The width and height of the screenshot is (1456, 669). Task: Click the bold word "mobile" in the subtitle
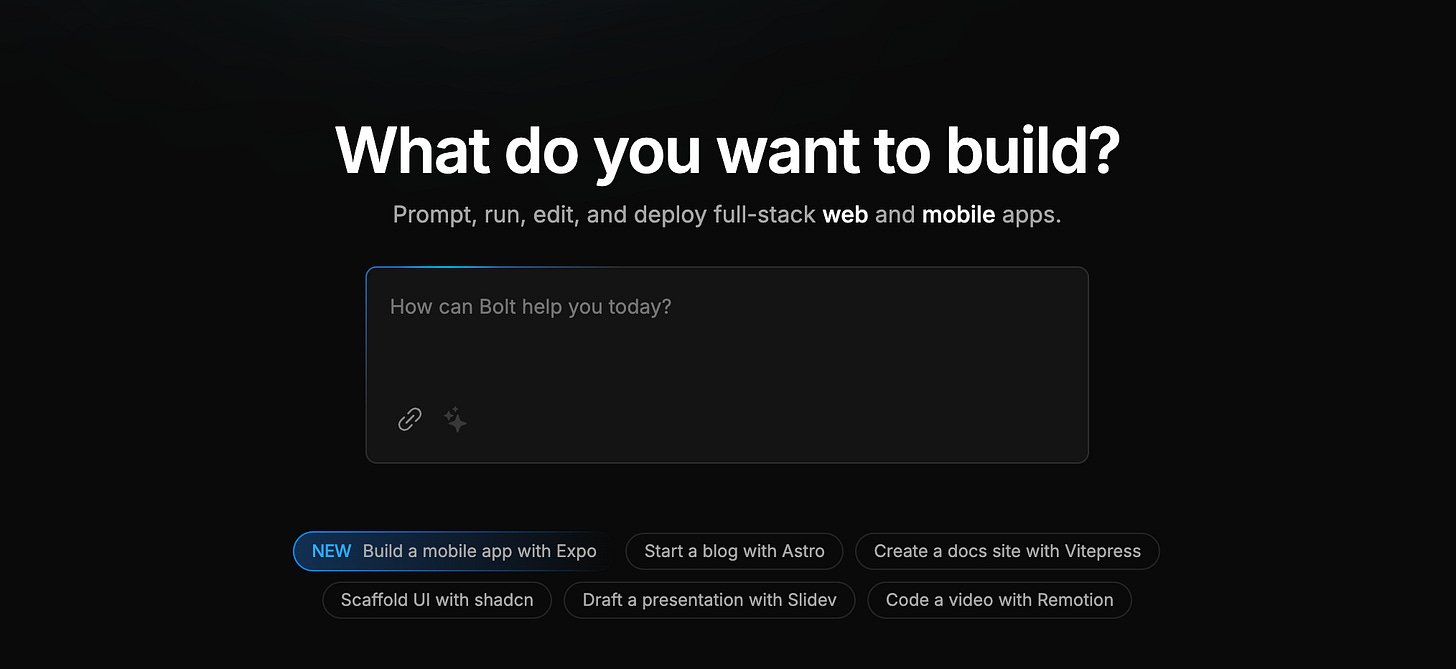click(x=958, y=215)
